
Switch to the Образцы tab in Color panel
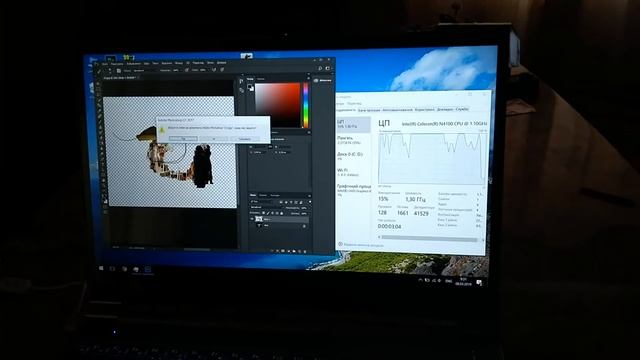coord(260,79)
